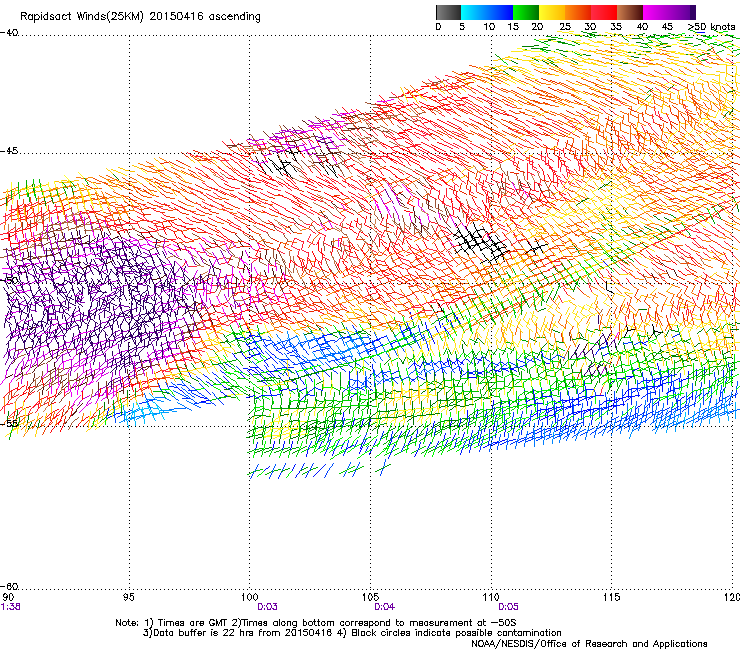Screen dimensions: 740x650
Task: Select the green 15-20 knots color segment
Action: (x=526, y=12)
